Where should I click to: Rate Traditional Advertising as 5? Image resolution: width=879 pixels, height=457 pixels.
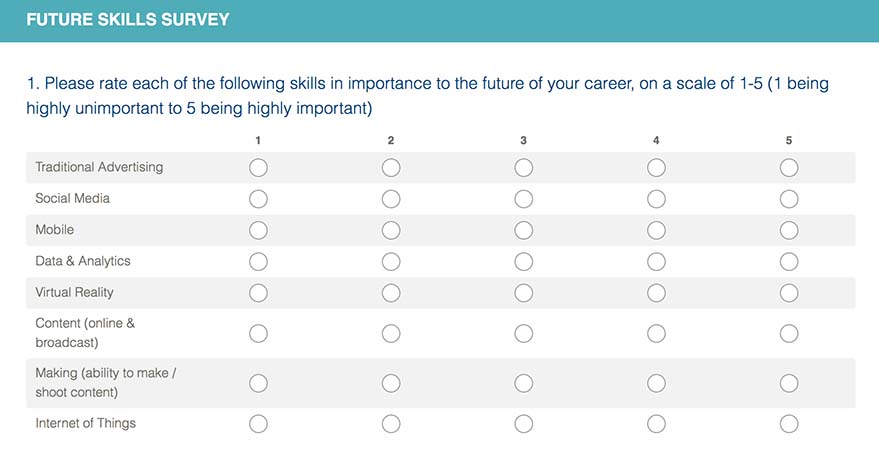point(789,168)
